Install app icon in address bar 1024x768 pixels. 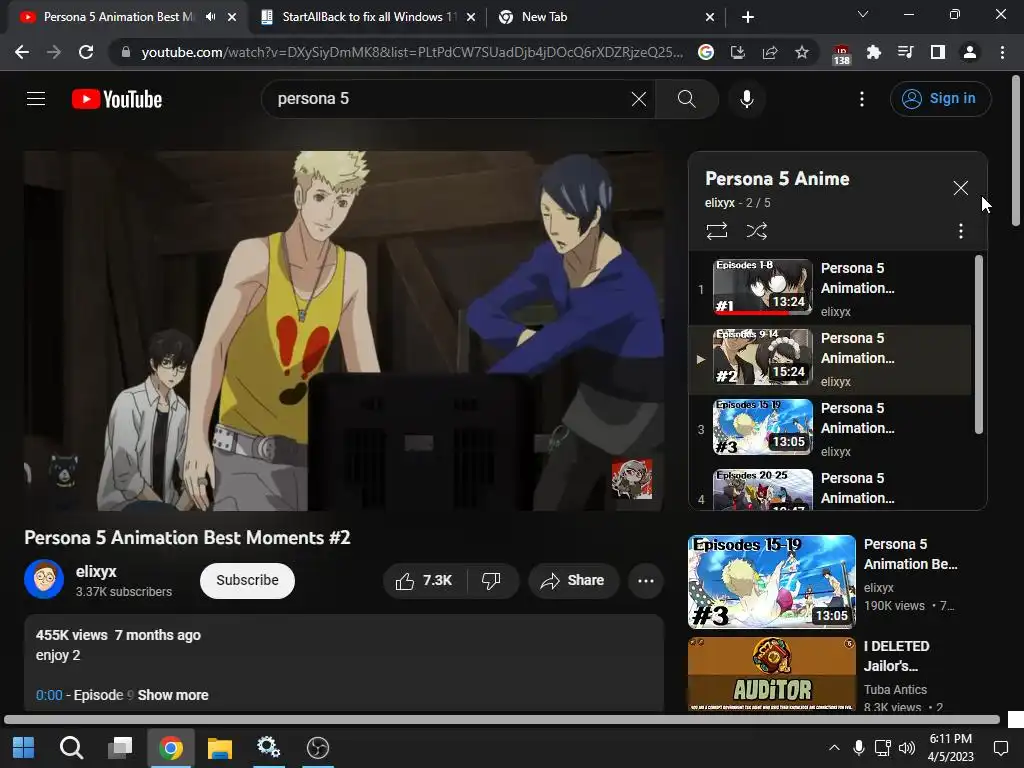pyautogui.click(x=738, y=52)
